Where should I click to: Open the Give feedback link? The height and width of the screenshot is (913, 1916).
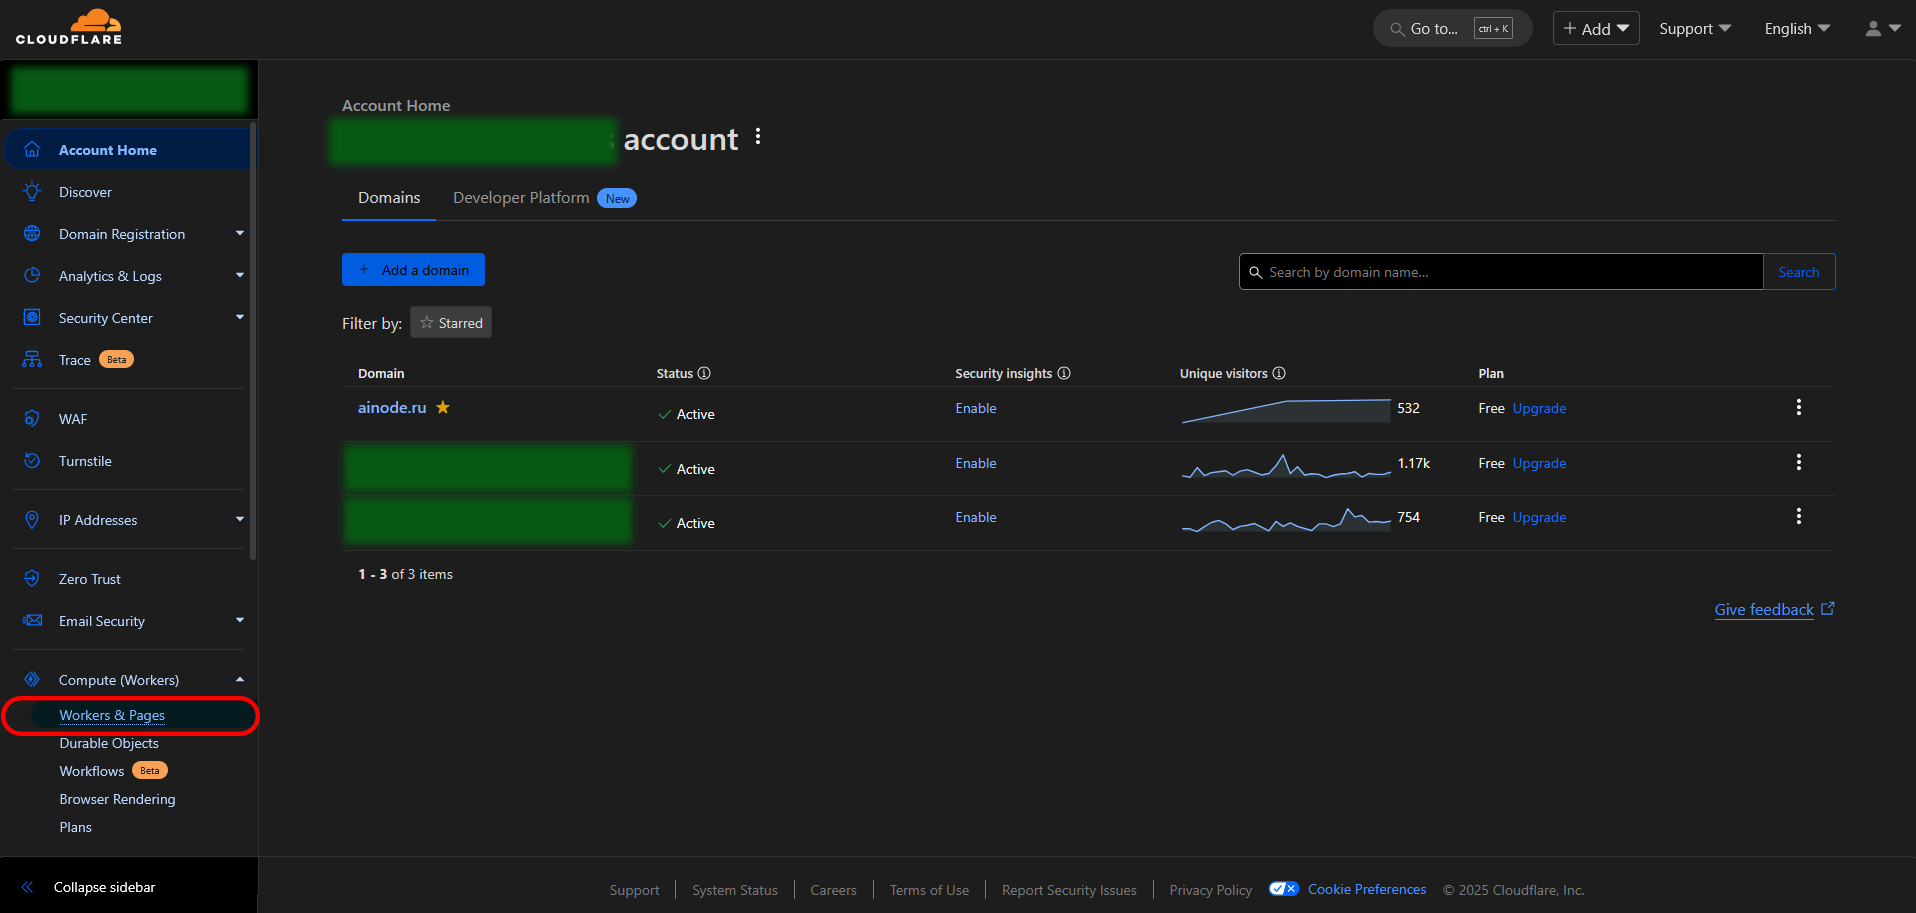[1764, 610]
